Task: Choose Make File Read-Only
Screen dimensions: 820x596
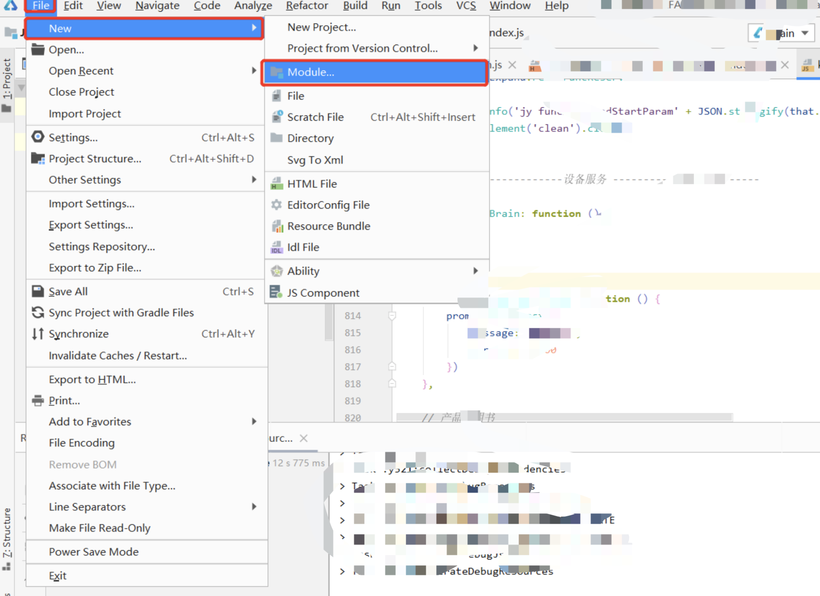Action: (100, 528)
